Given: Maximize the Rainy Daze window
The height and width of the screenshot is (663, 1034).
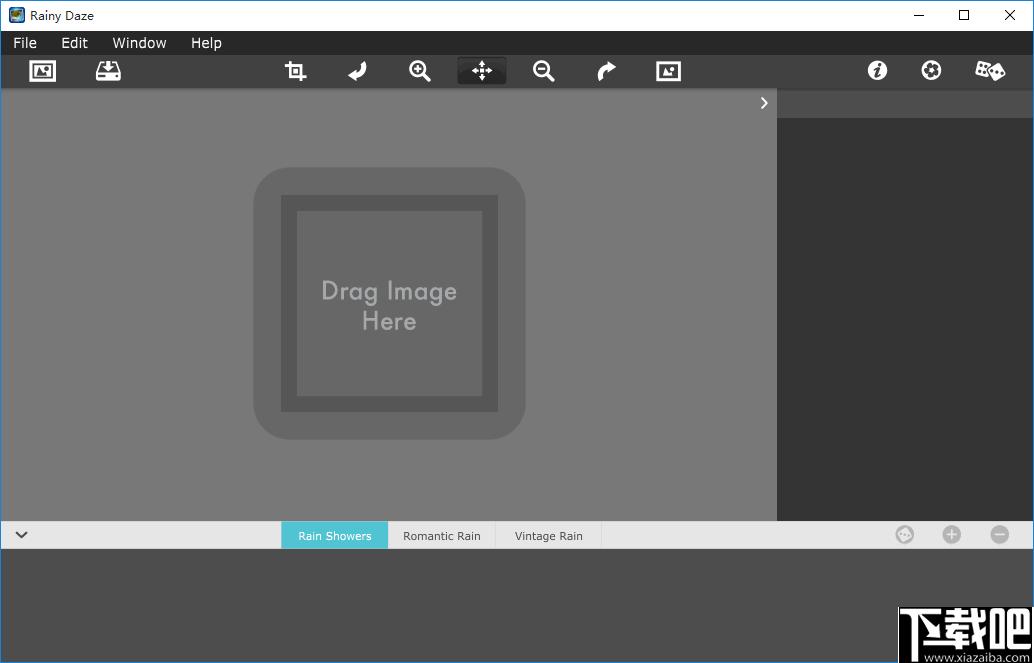Looking at the screenshot, I should tap(964, 15).
